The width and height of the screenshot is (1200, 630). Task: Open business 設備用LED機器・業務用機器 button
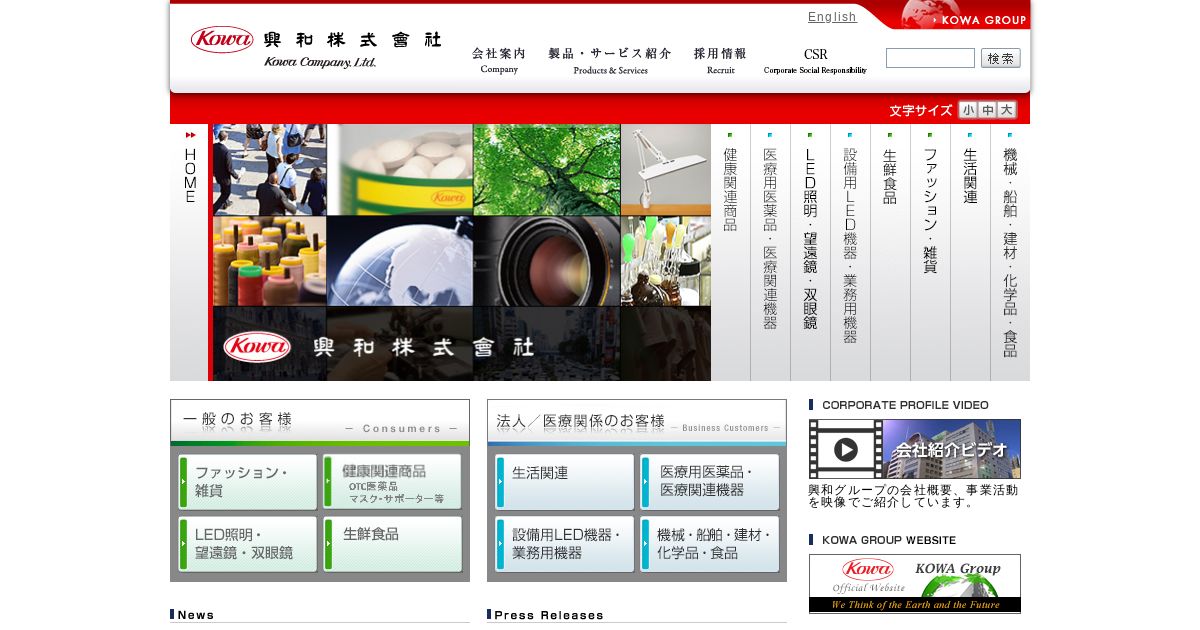tap(565, 544)
